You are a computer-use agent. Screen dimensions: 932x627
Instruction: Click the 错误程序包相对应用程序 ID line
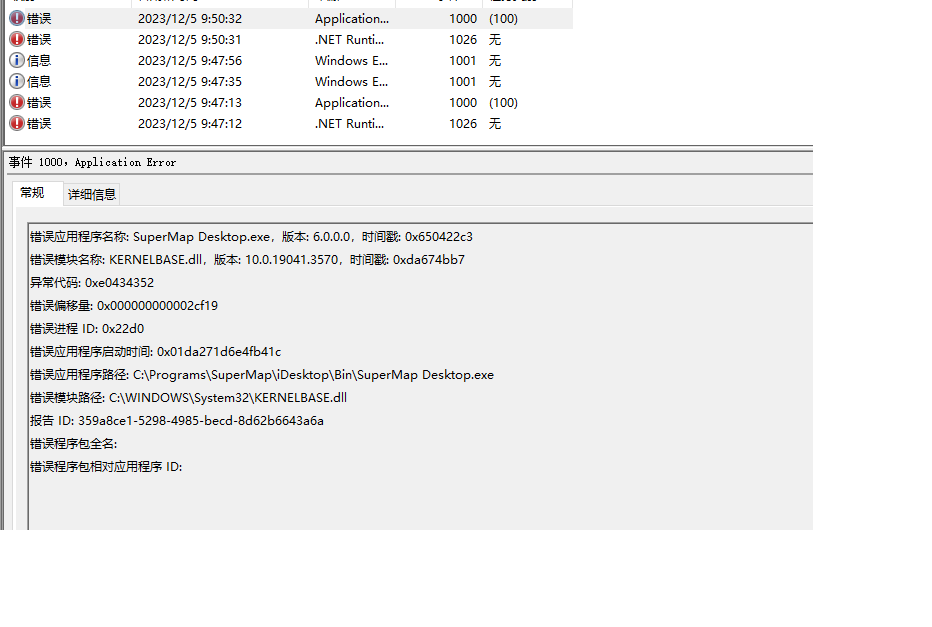tap(106, 467)
